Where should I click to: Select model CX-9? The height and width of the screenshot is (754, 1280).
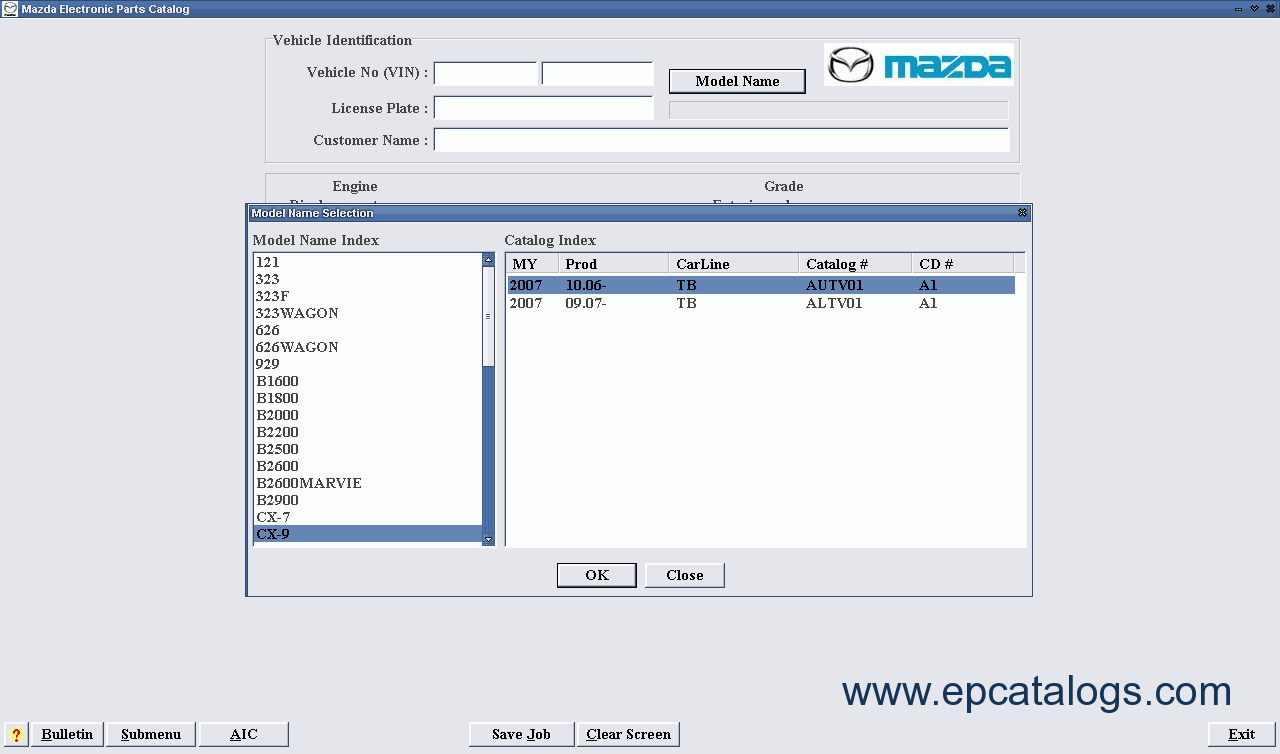coord(368,534)
